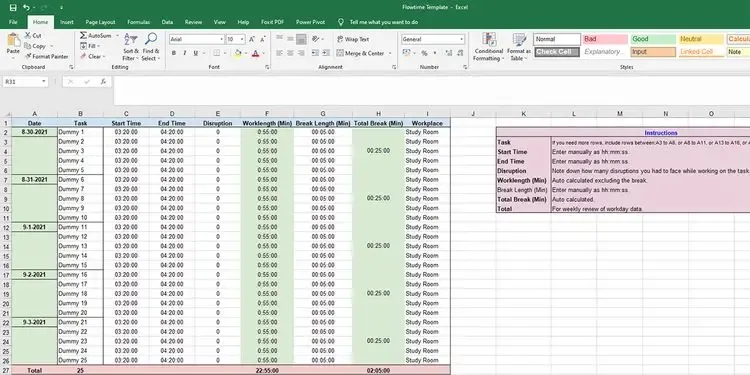Expand the AutoSum dropdown arrow
Screen dimensions: 750x375
[117, 36]
